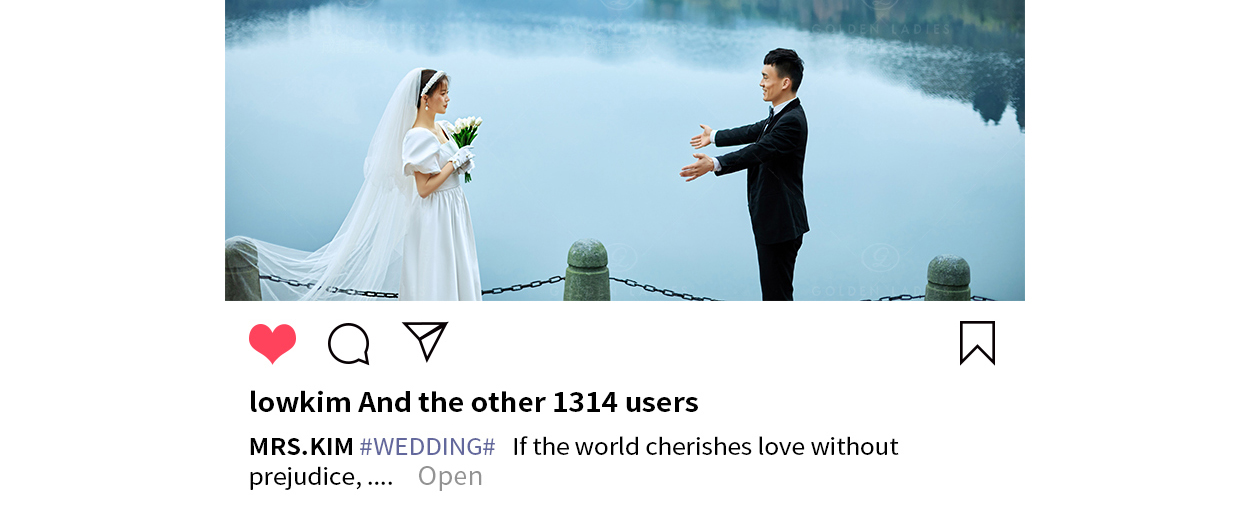Image resolution: width=1250 pixels, height=529 pixels.
Task: Share the post using paper plane icon
Action: click(425, 341)
